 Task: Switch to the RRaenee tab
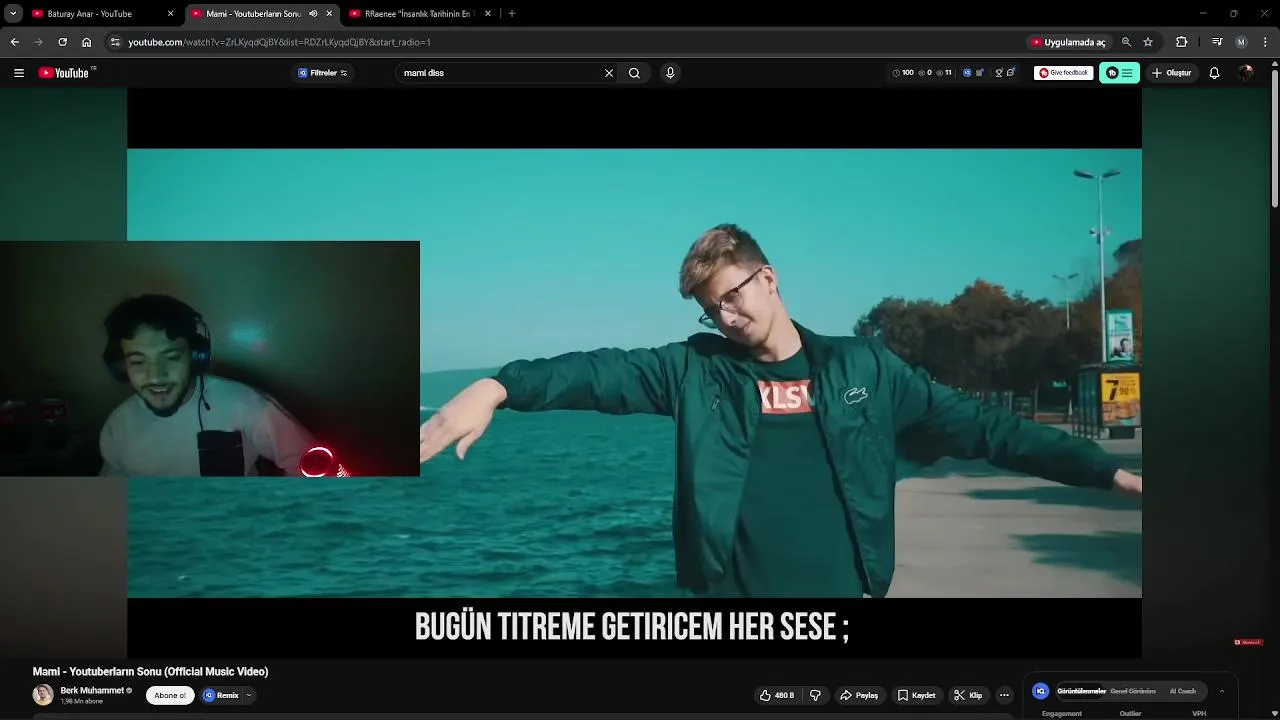[x=418, y=14]
